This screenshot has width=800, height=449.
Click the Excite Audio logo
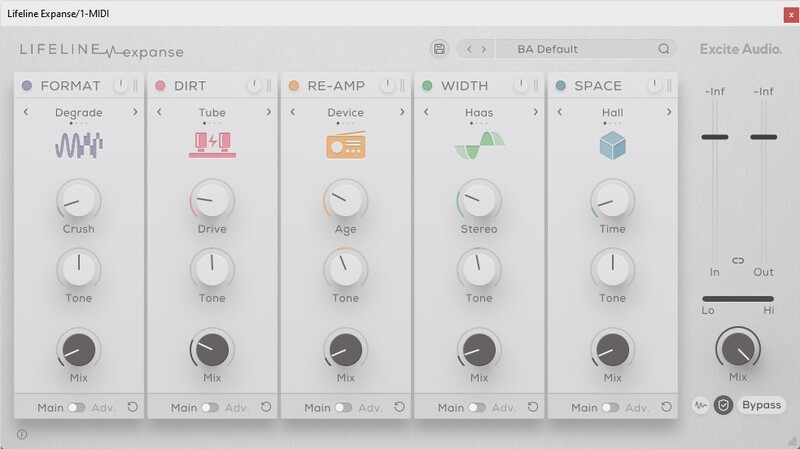(740, 49)
